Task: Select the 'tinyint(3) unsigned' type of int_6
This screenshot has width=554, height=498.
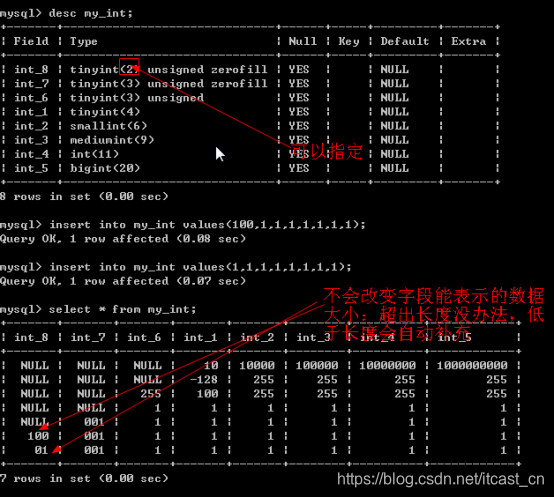Action: point(137,98)
